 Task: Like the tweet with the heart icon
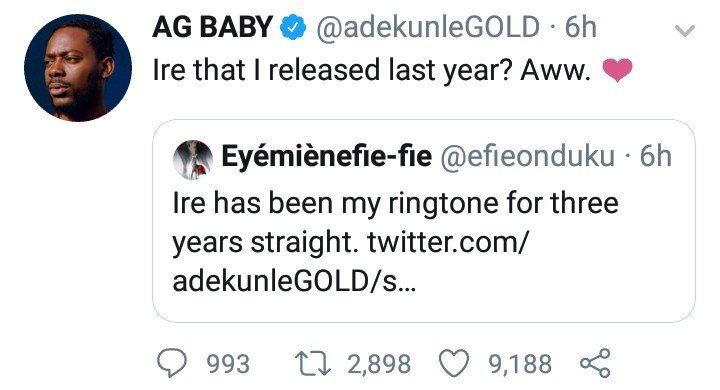tap(454, 363)
